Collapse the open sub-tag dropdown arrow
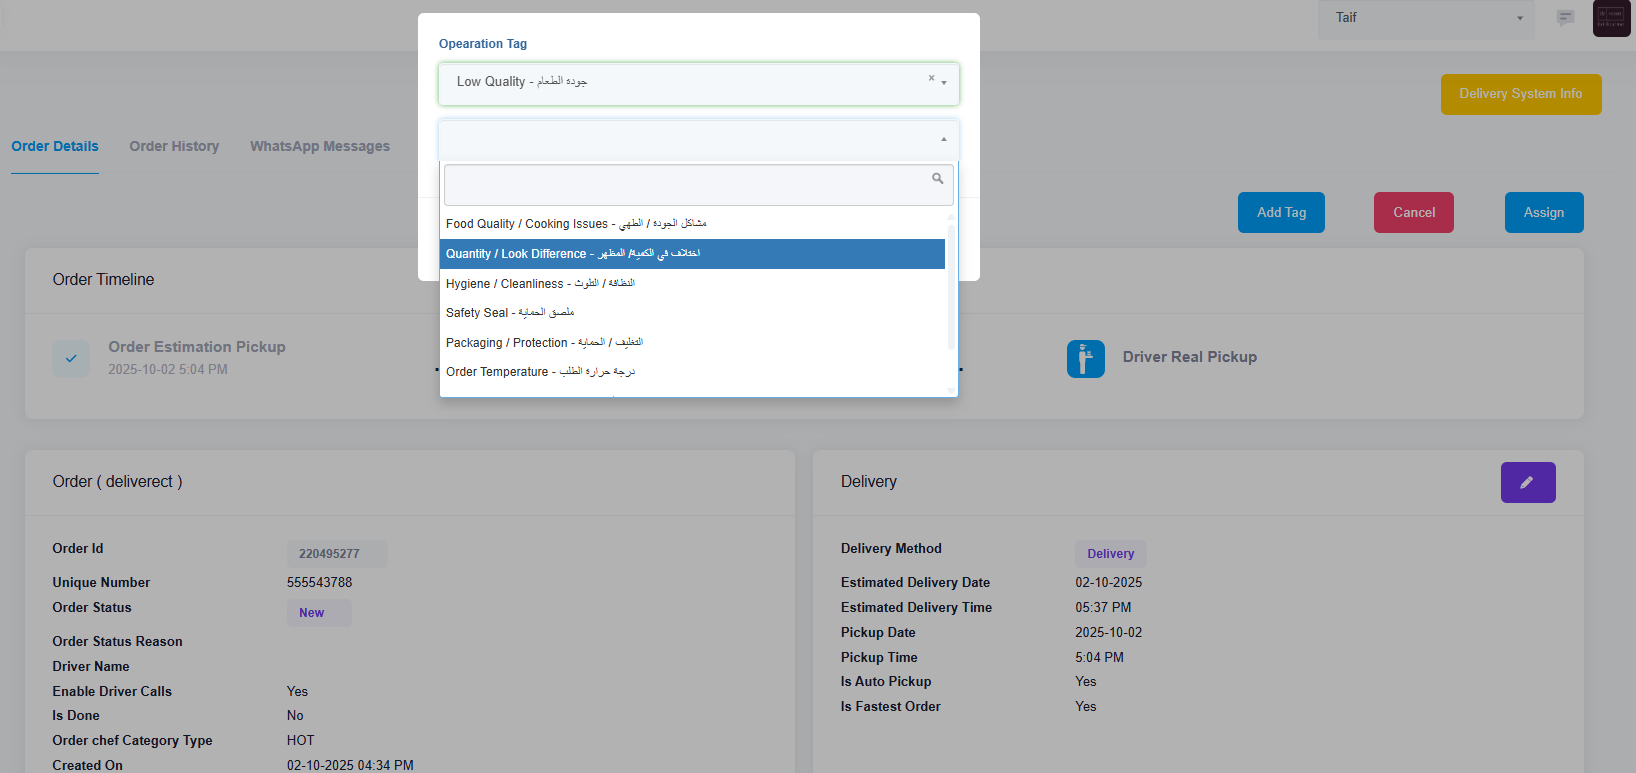The image size is (1636, 773). tap(943, 140)
